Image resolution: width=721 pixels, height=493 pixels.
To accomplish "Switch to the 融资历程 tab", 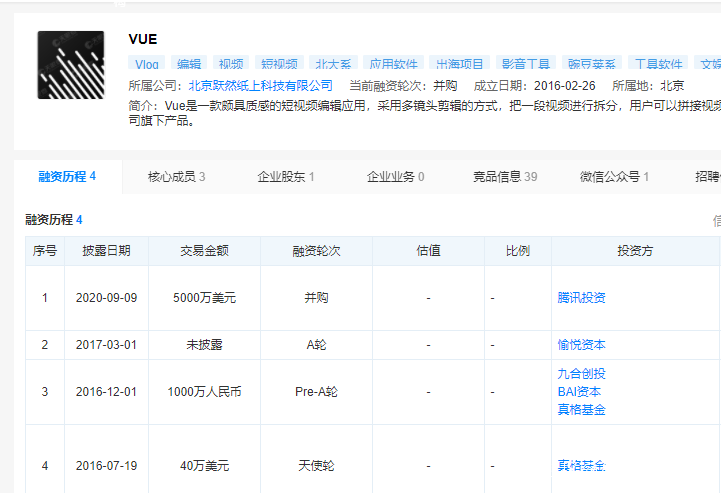I will coord(67,177).
